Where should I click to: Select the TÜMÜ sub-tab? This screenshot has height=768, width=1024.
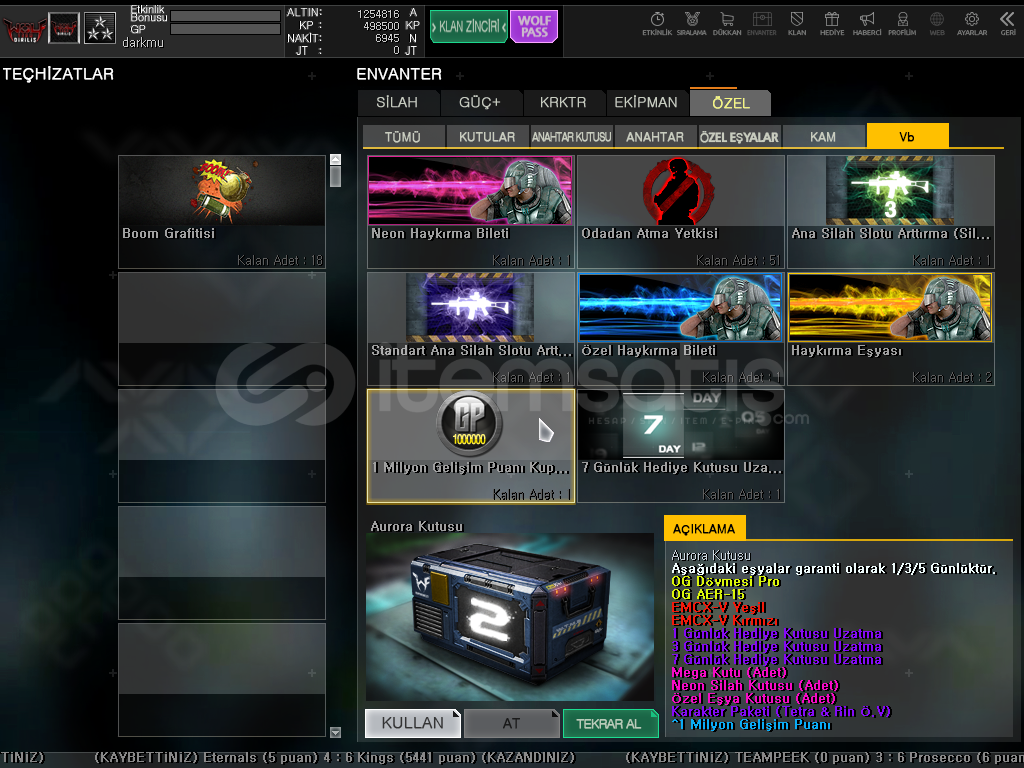pyautogui.click(x=403, y=136)
